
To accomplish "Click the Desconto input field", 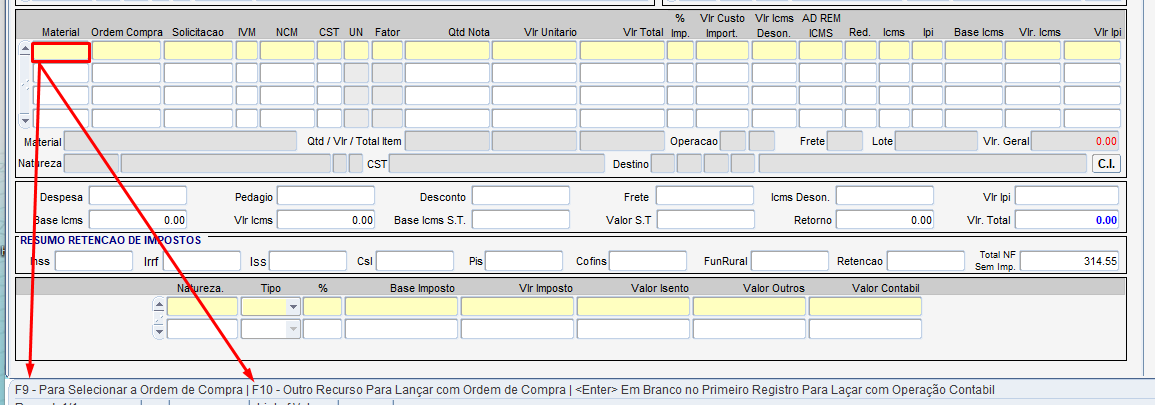I will pos(520,196).
